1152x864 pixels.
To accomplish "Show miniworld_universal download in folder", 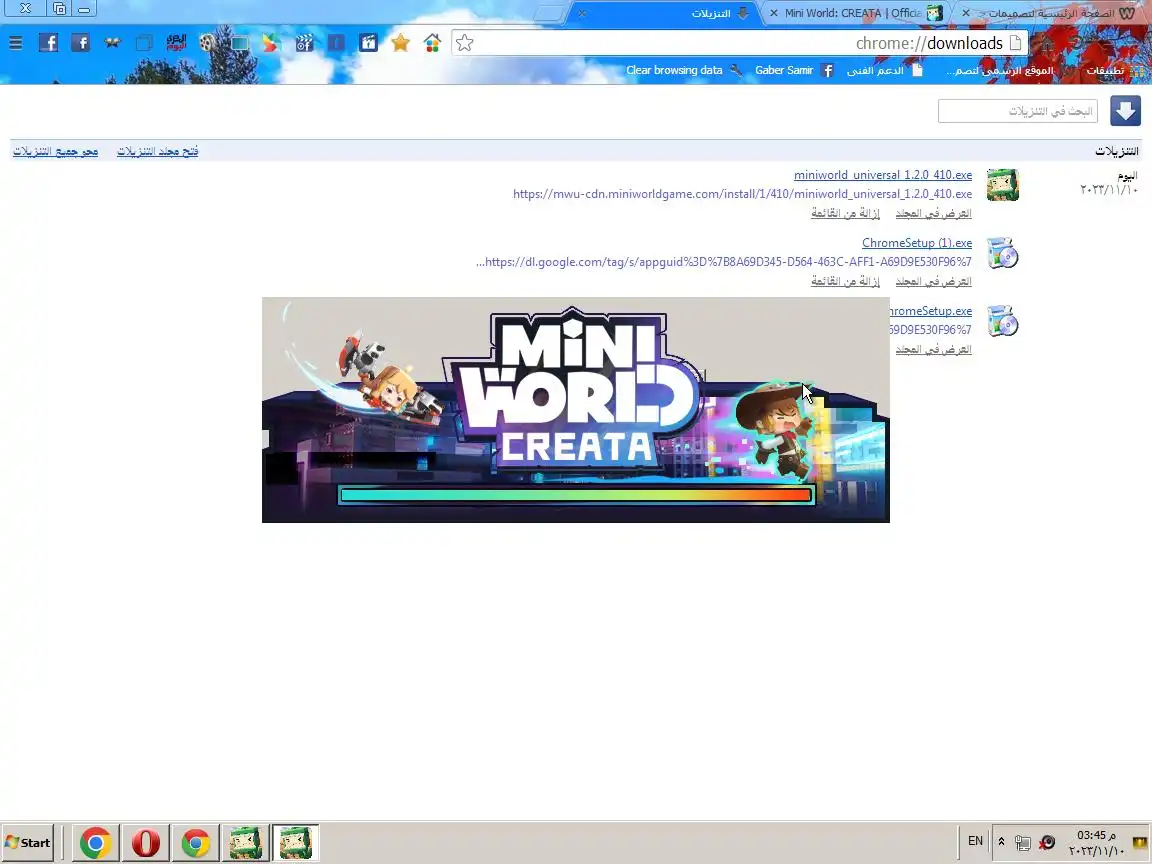I will [x=933, y=214].
